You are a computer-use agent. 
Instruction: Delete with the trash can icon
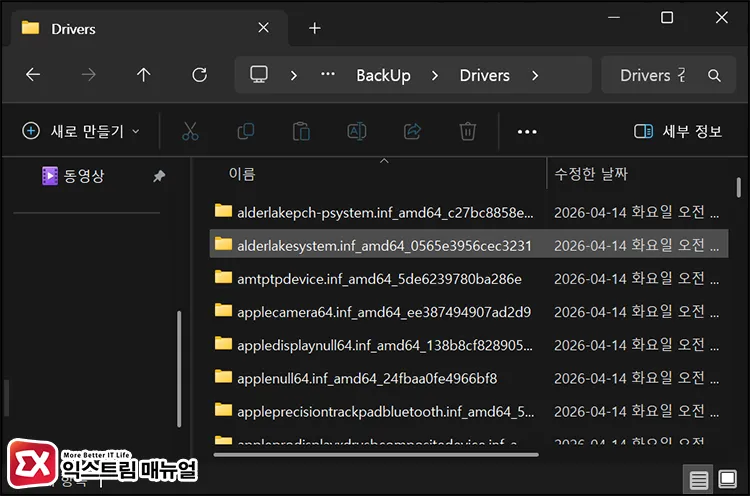click(x=468, y=131)
